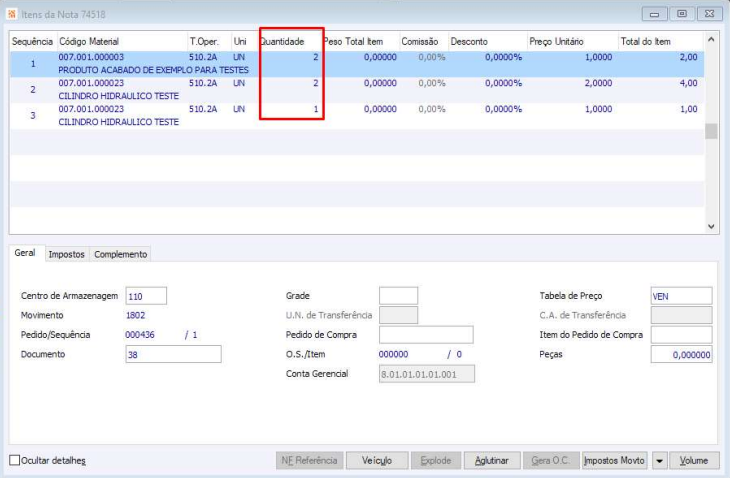Maximize the Itens da Nota window

(682, 14)
